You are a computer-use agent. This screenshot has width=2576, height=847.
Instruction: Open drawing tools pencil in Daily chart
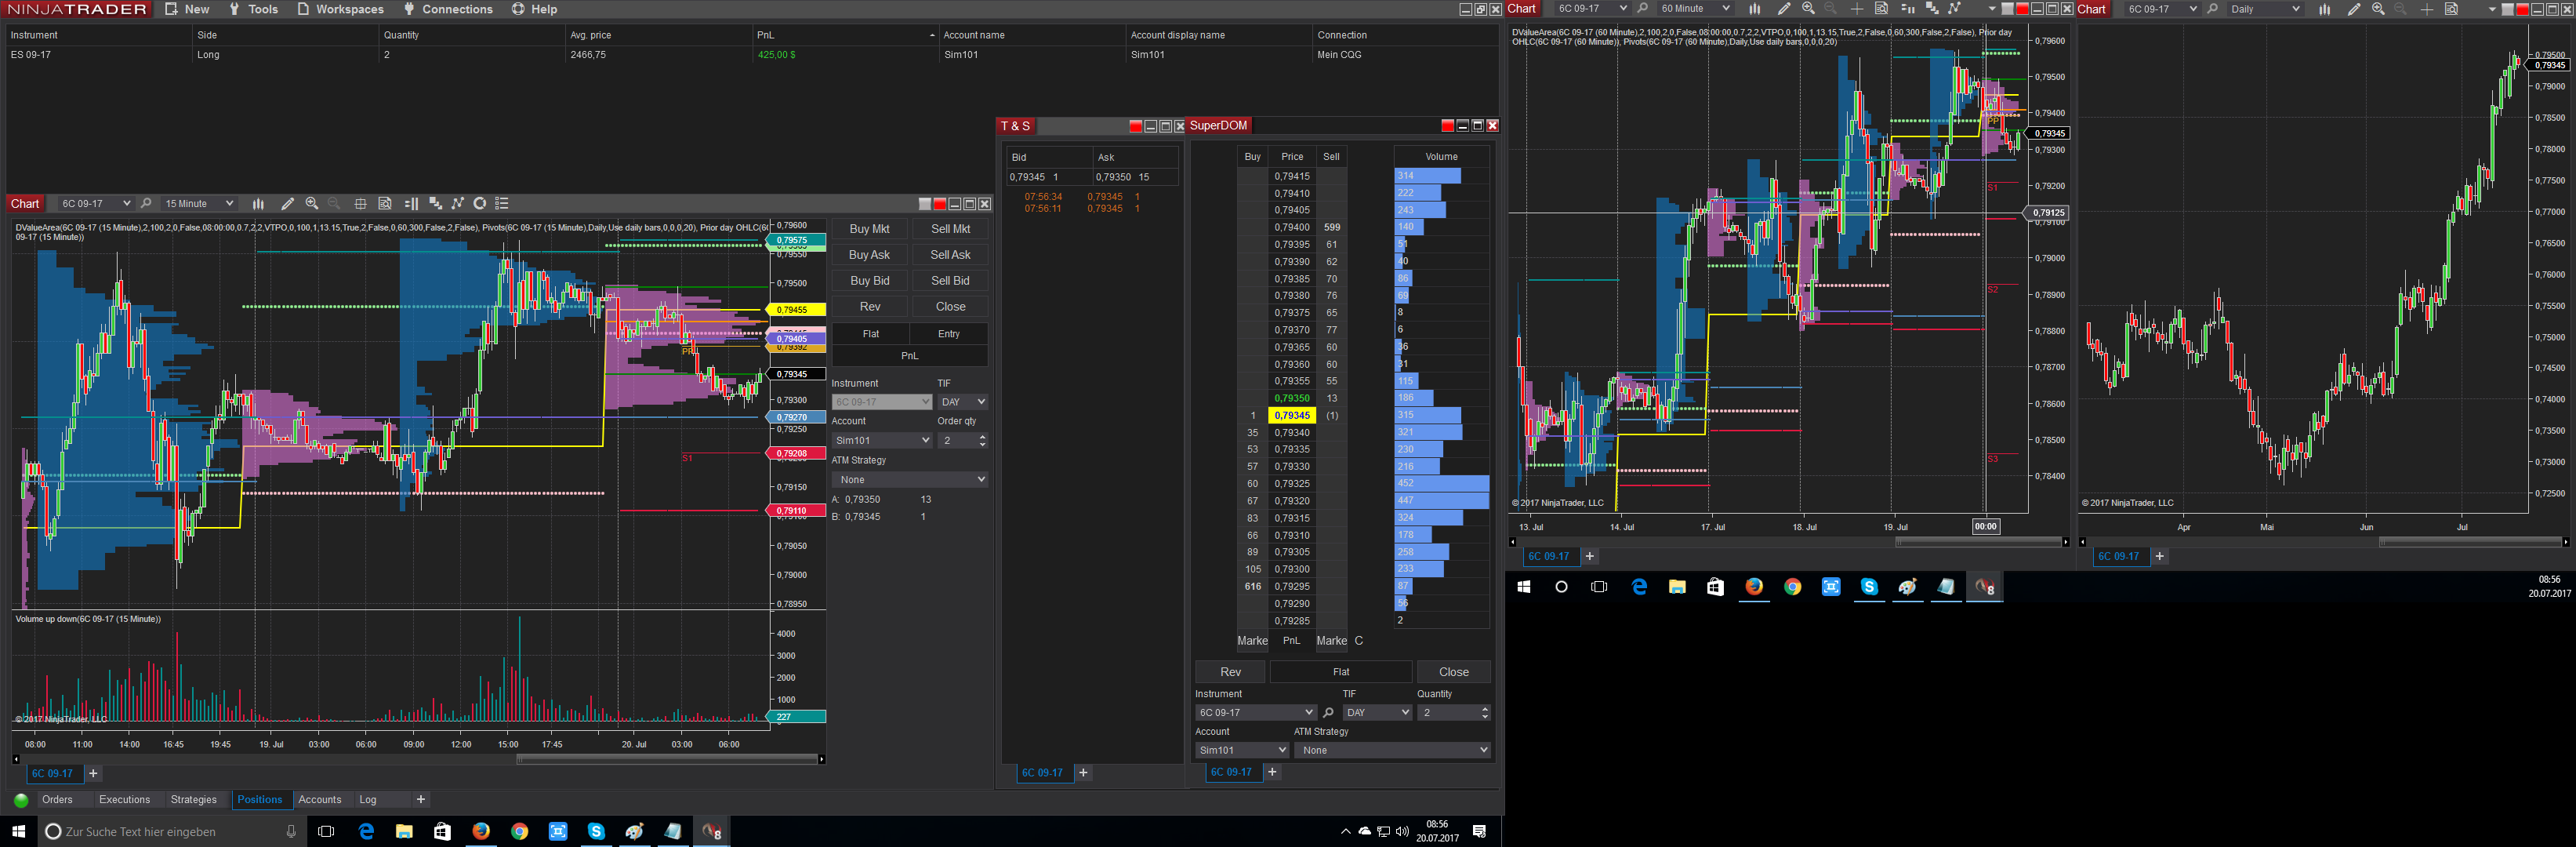coord(2354,9)
